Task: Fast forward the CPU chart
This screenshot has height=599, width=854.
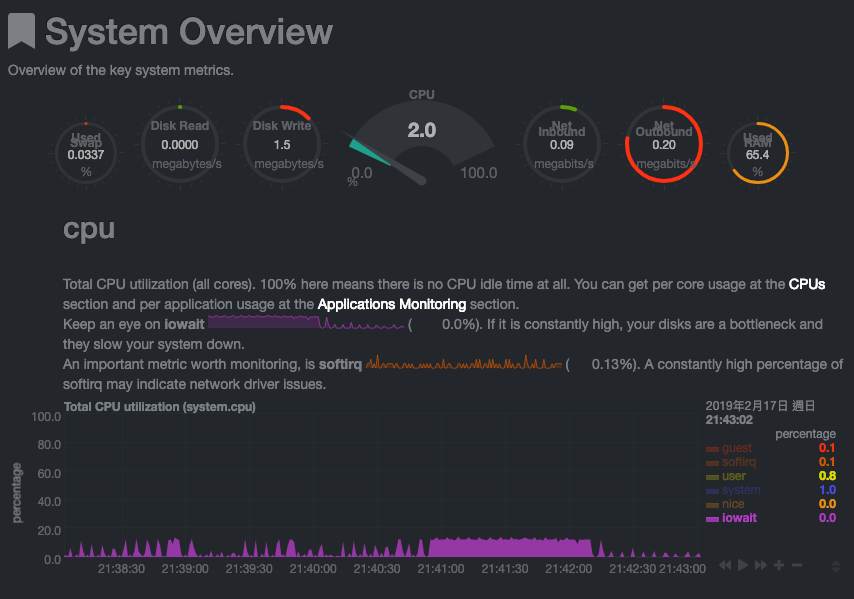Action: [x=761, y=565]
